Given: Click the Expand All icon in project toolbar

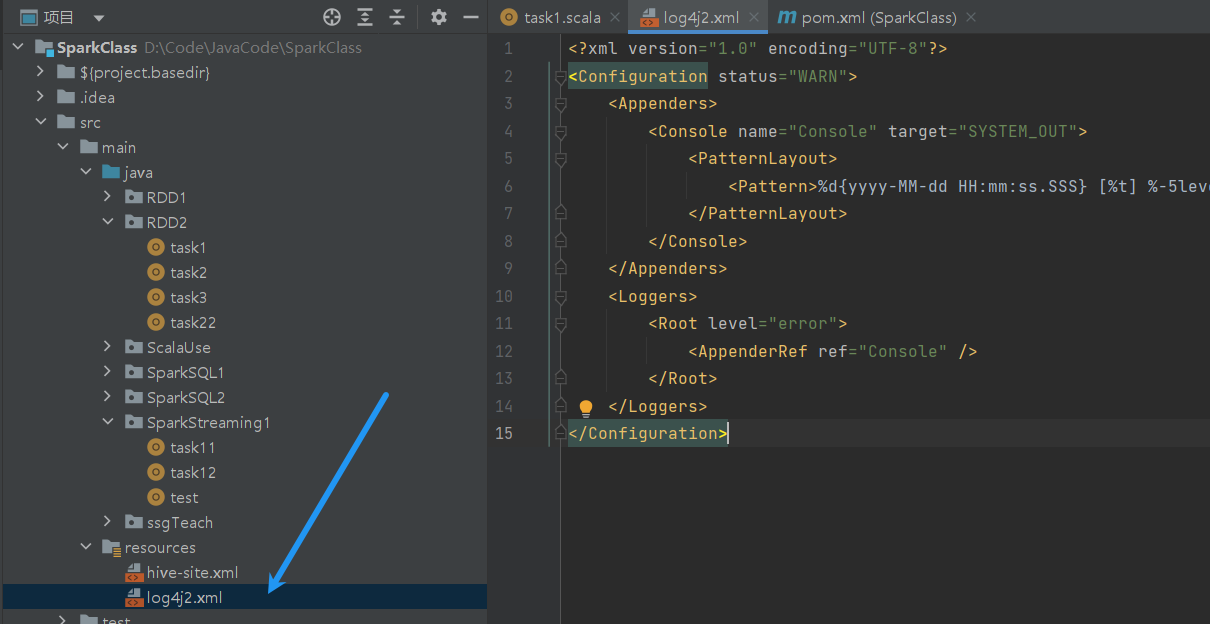Looking at the screenshot, I should click(x=365, y=17).
